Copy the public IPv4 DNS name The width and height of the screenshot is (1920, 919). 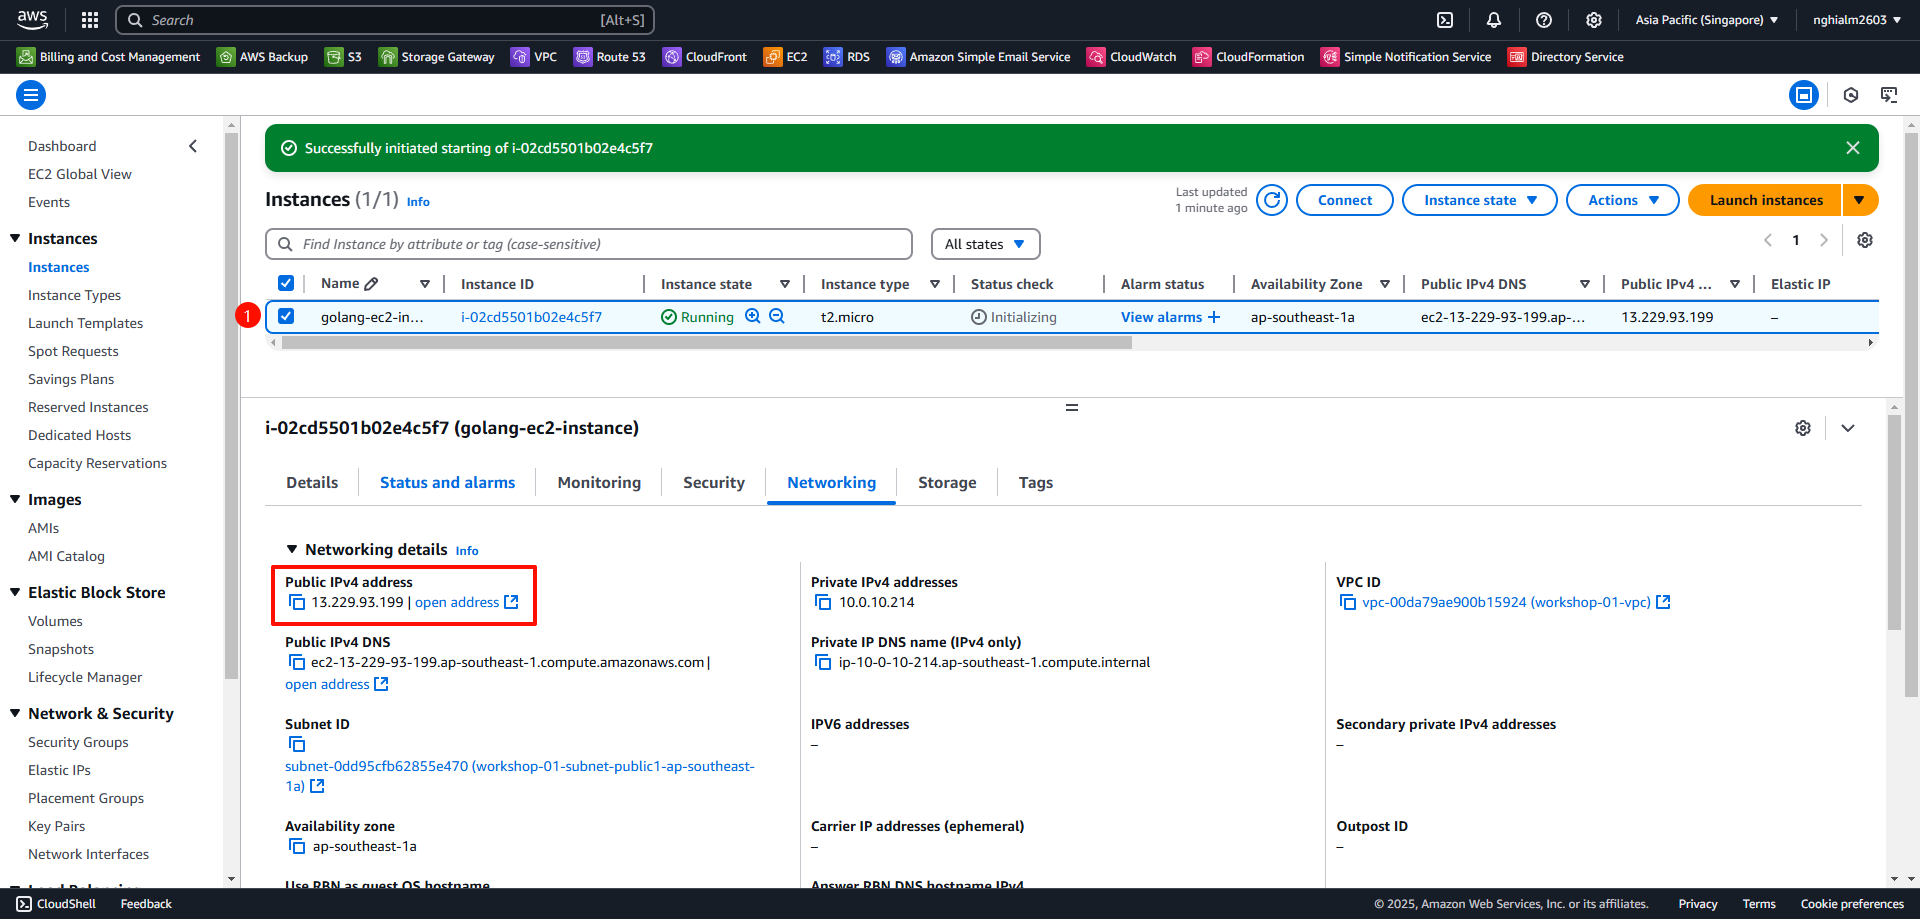297,662
